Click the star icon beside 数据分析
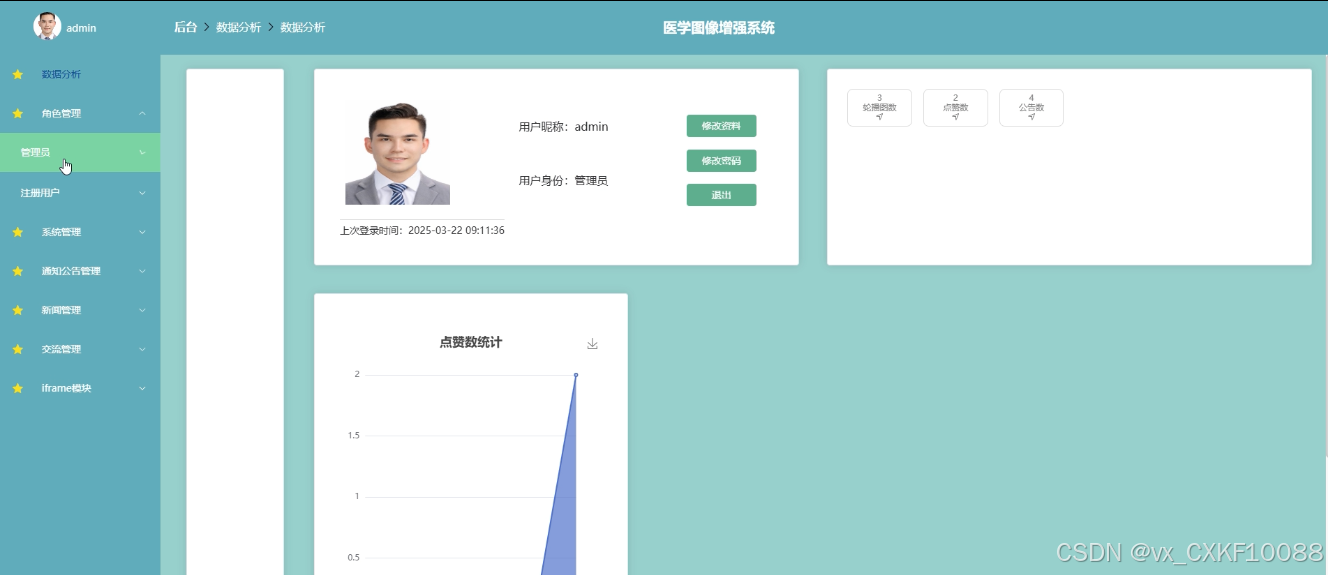 (17, 74)
